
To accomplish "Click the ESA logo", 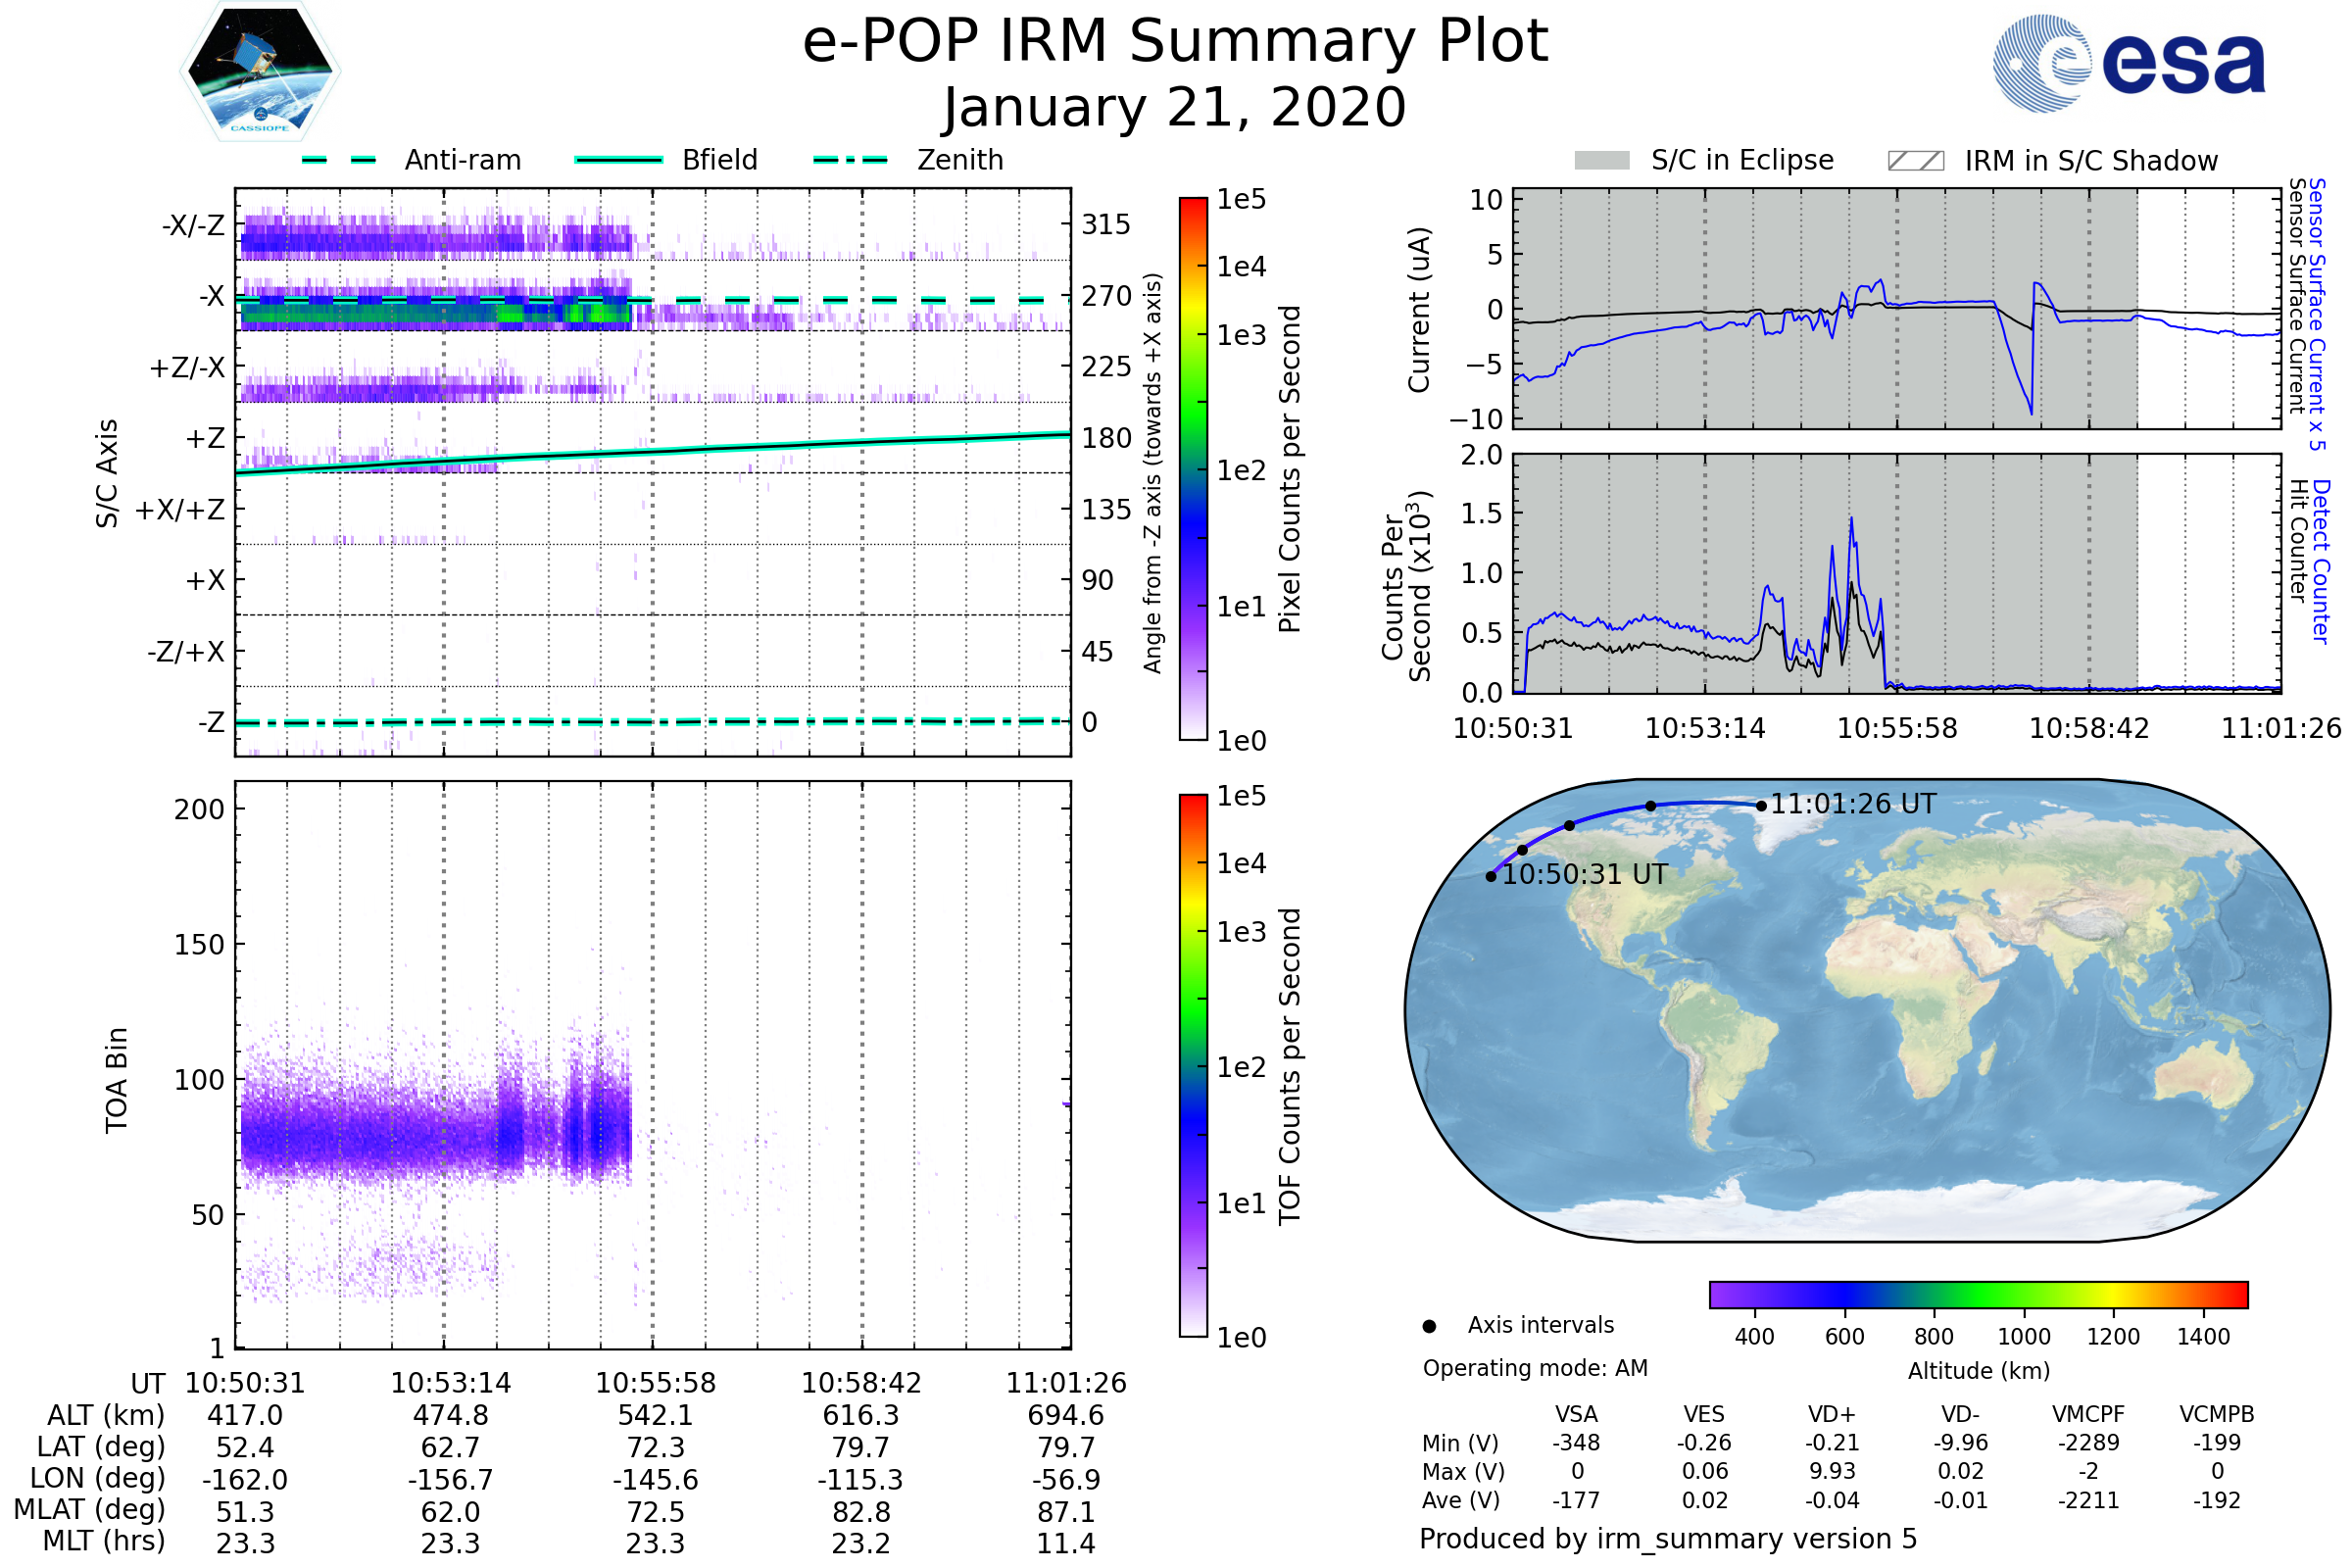I will coord(2128,63).
